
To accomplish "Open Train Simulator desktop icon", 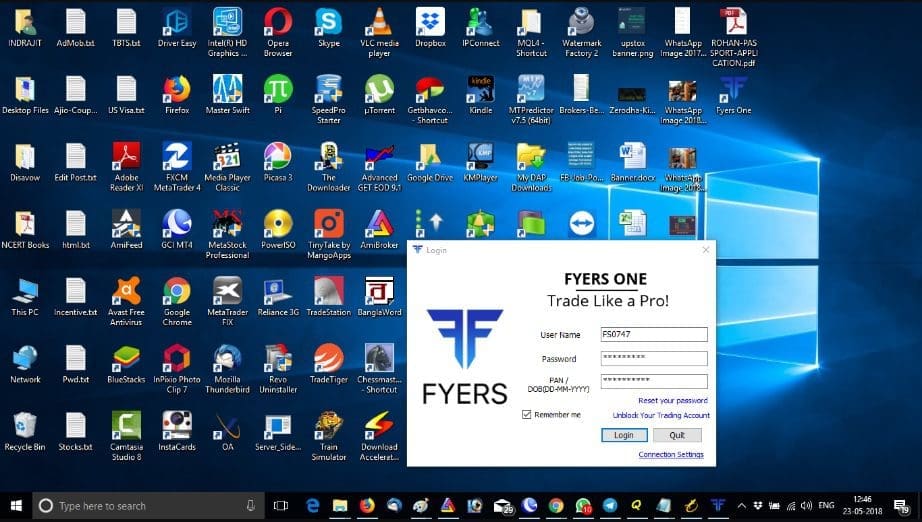I will coord(329,436).
